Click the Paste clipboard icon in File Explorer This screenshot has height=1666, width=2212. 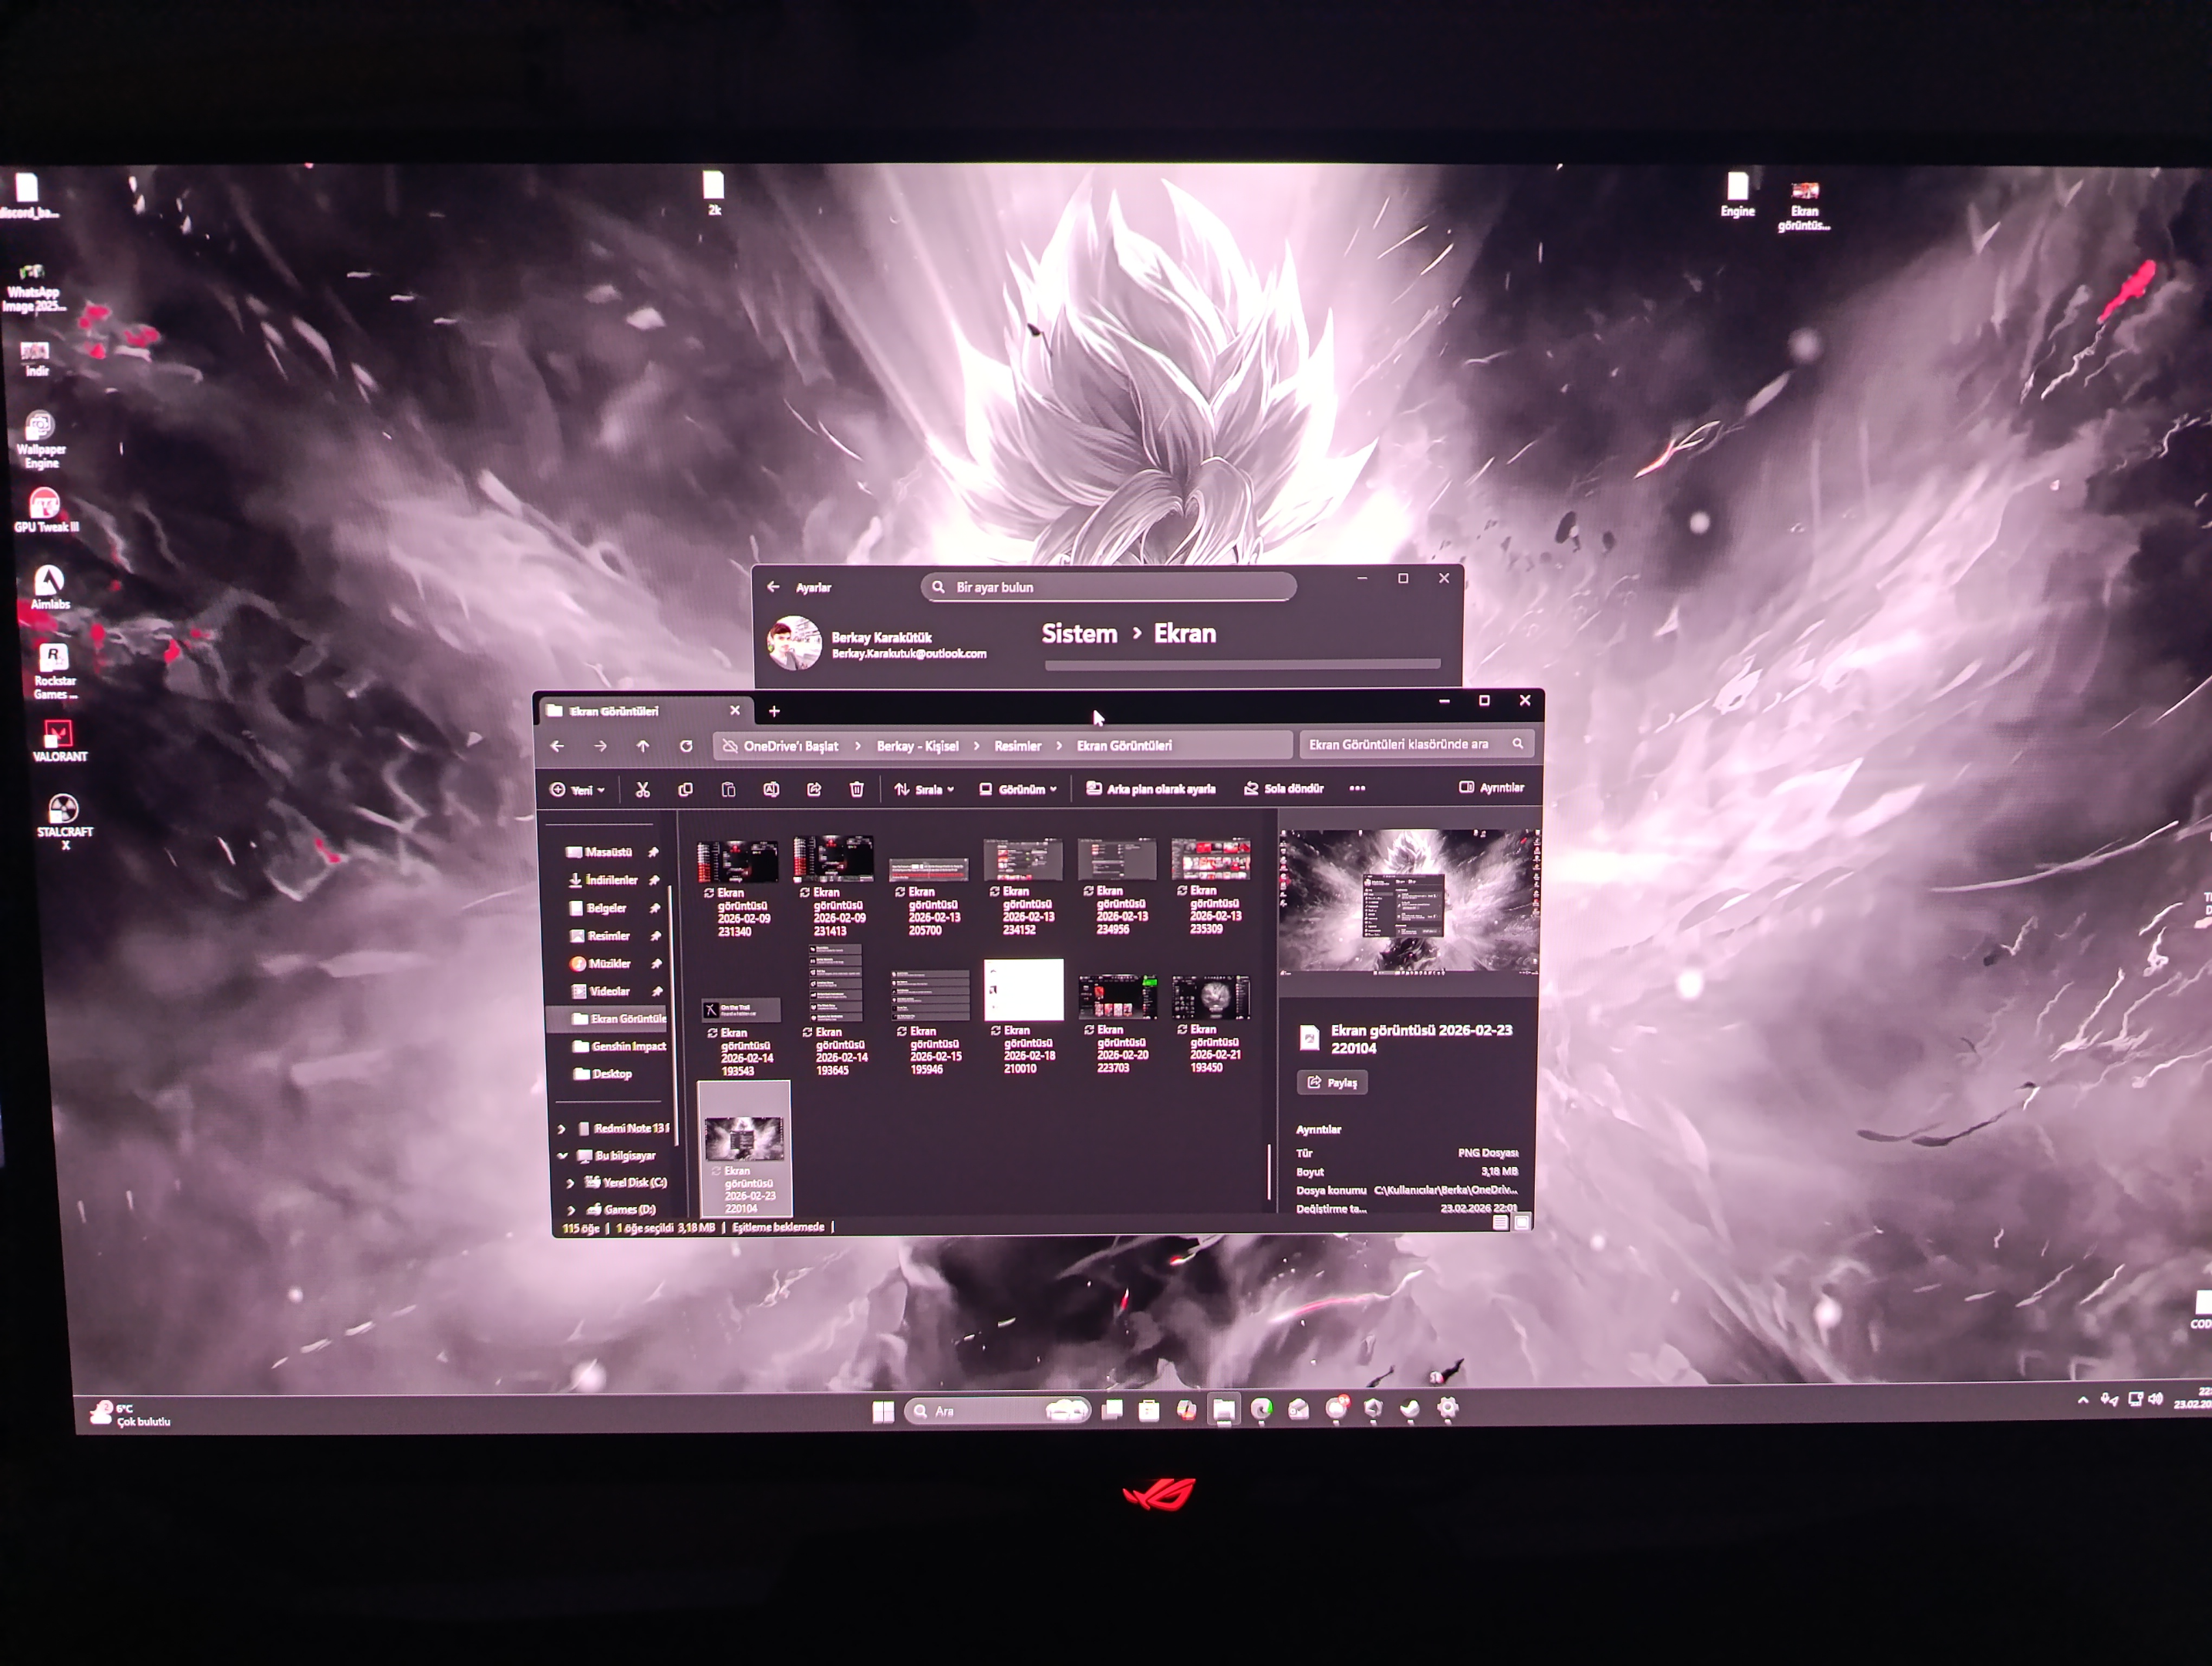729,790
